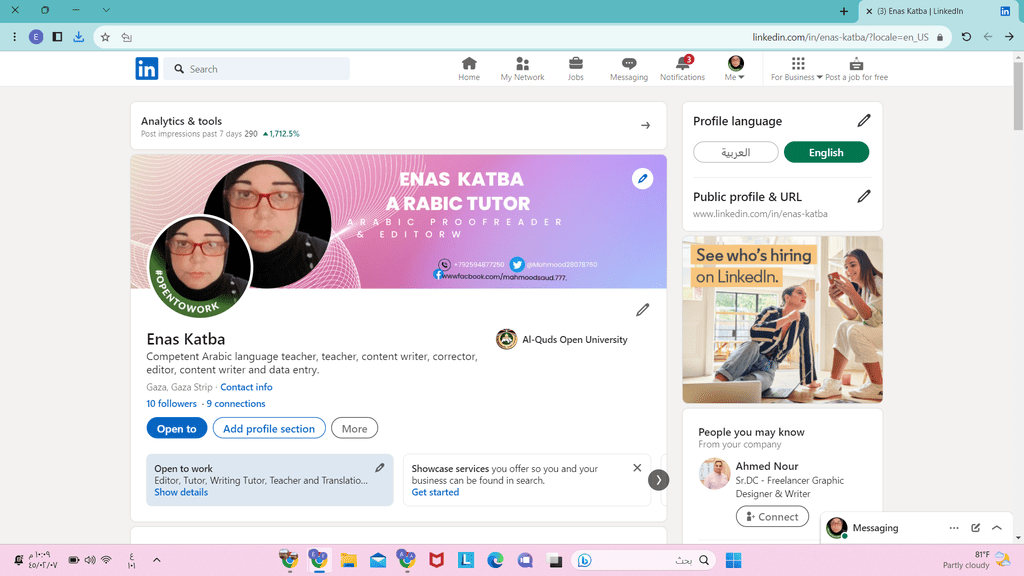1024x576 pixels.
Task: Open Contact info link
Action: click(246, 387)
